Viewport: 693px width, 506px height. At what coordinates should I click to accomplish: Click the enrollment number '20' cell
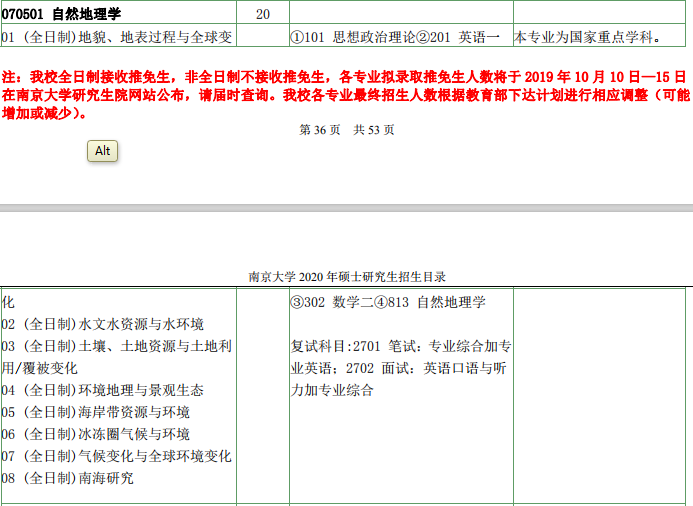pyautogui.click(x=263, y=14)
